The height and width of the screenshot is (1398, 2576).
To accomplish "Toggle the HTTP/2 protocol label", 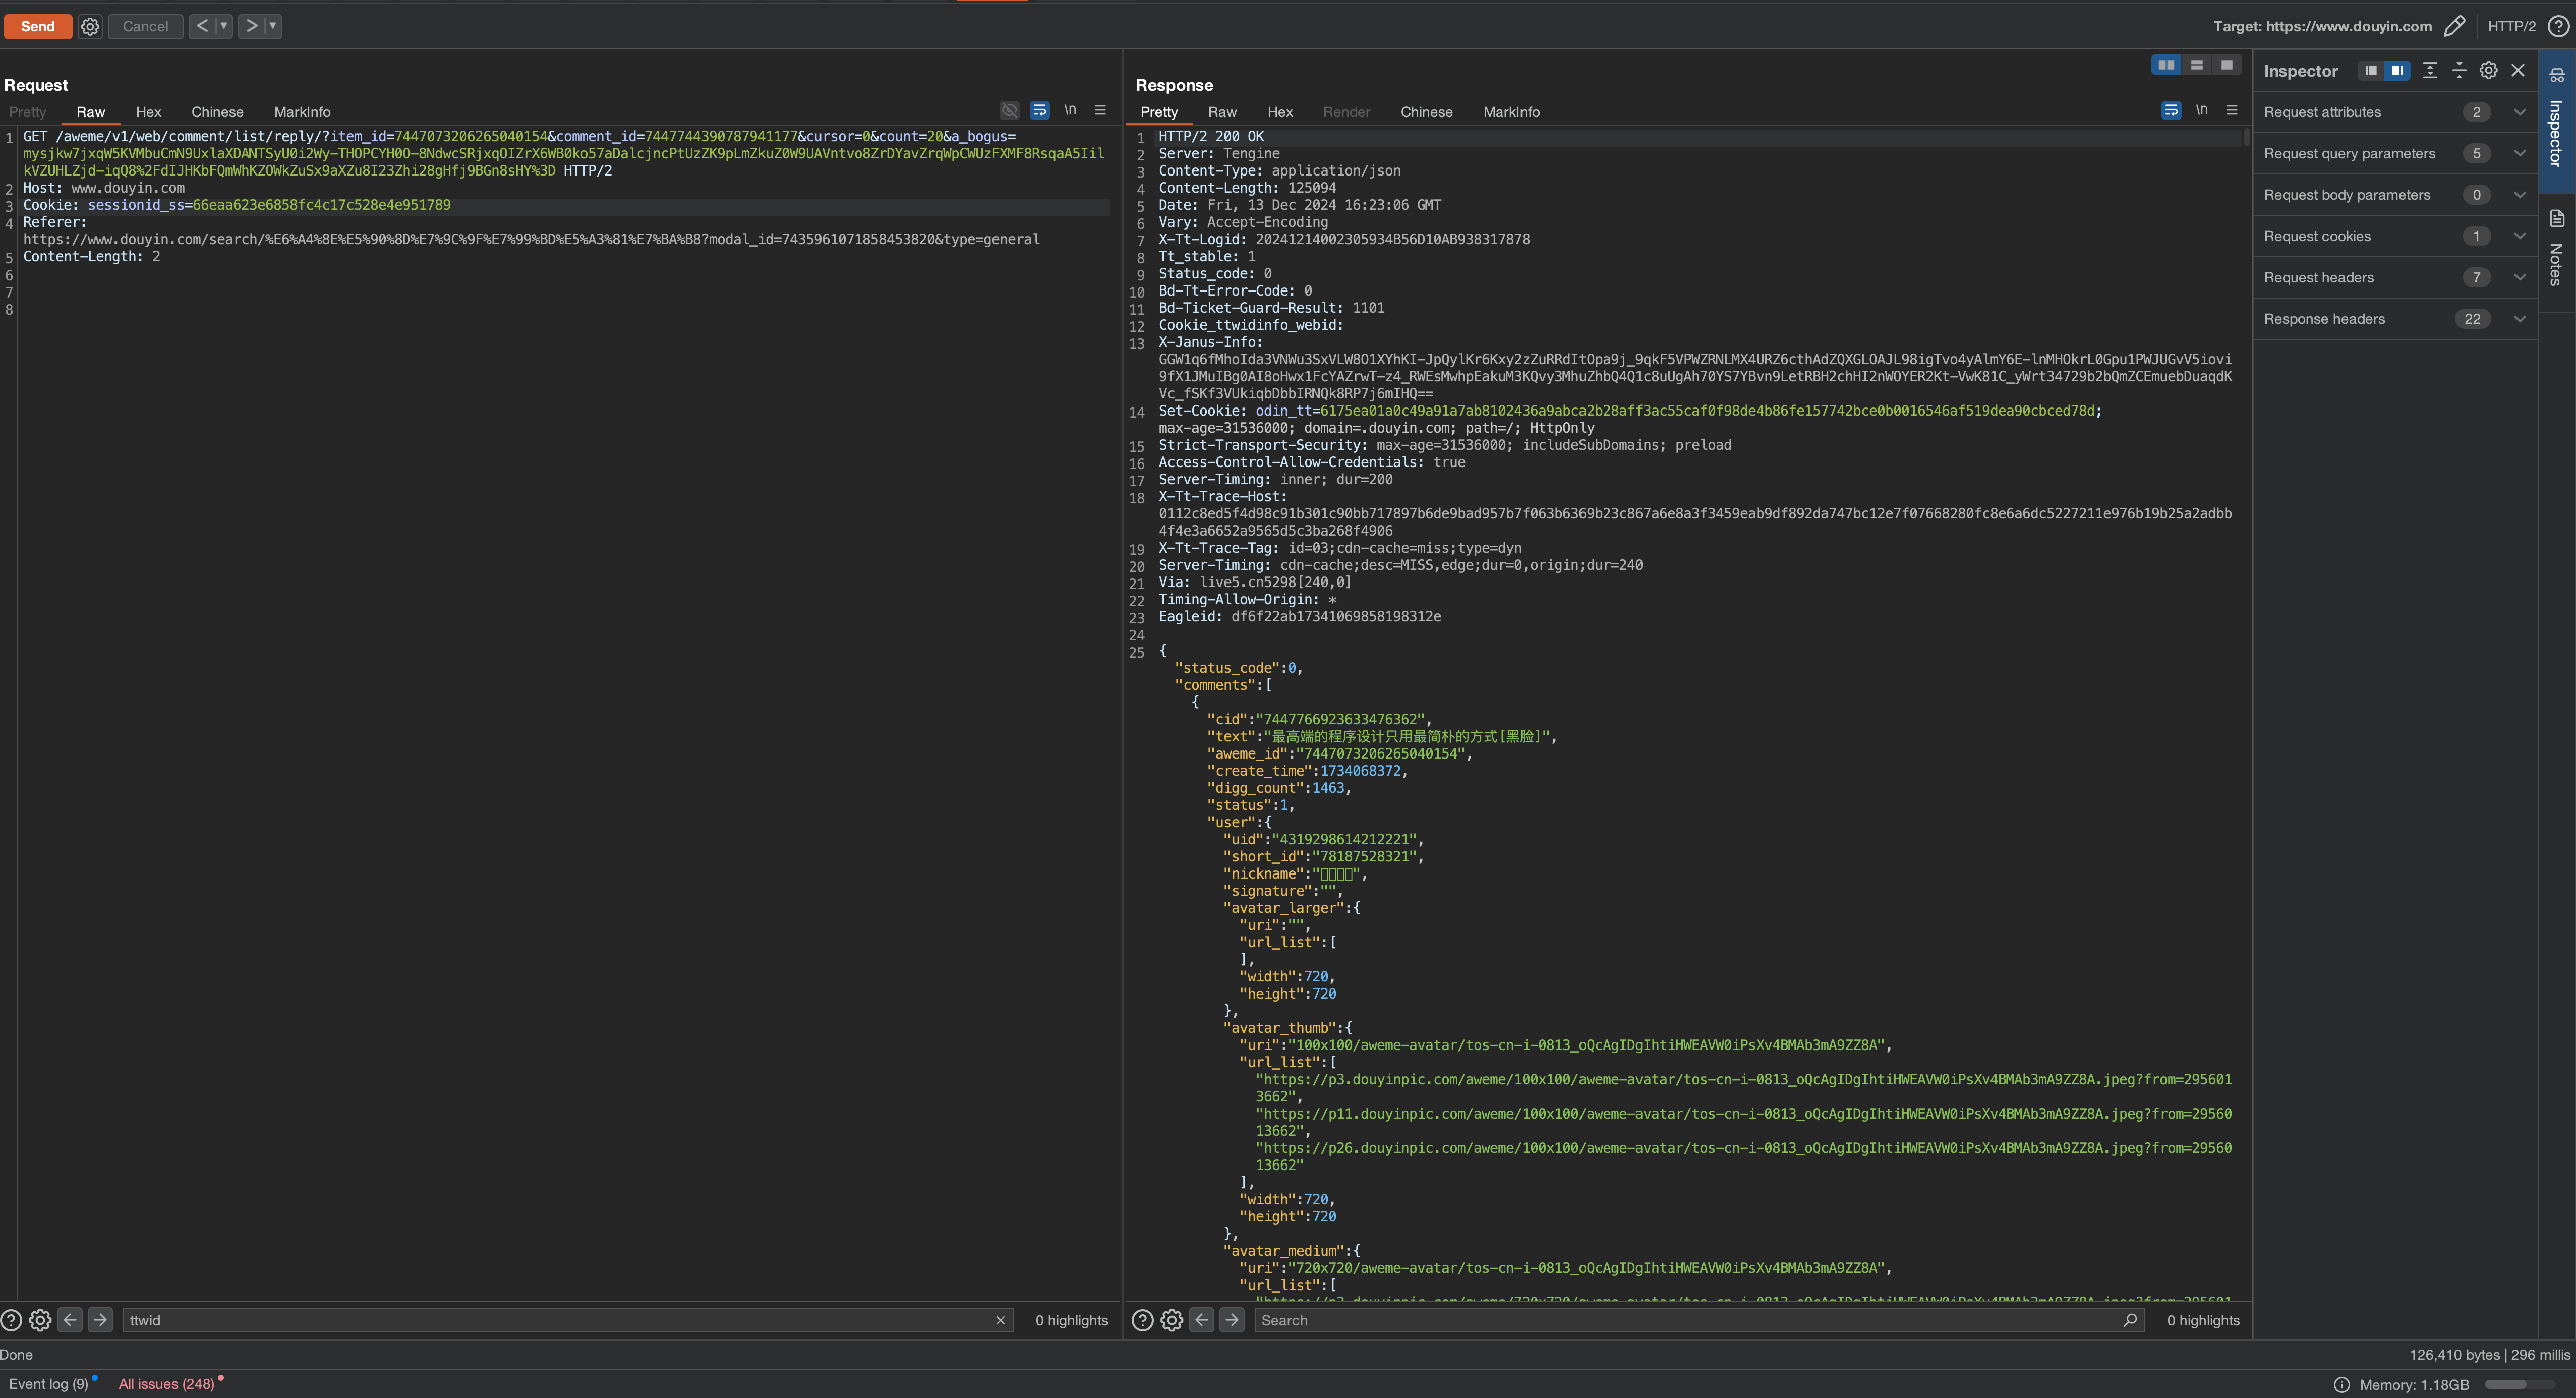I will pos(2511,26).
